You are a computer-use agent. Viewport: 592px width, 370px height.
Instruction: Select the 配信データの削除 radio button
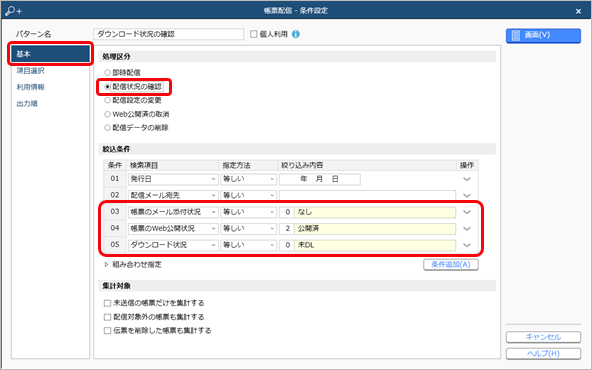pyautogui.click(x=107, y=128)
